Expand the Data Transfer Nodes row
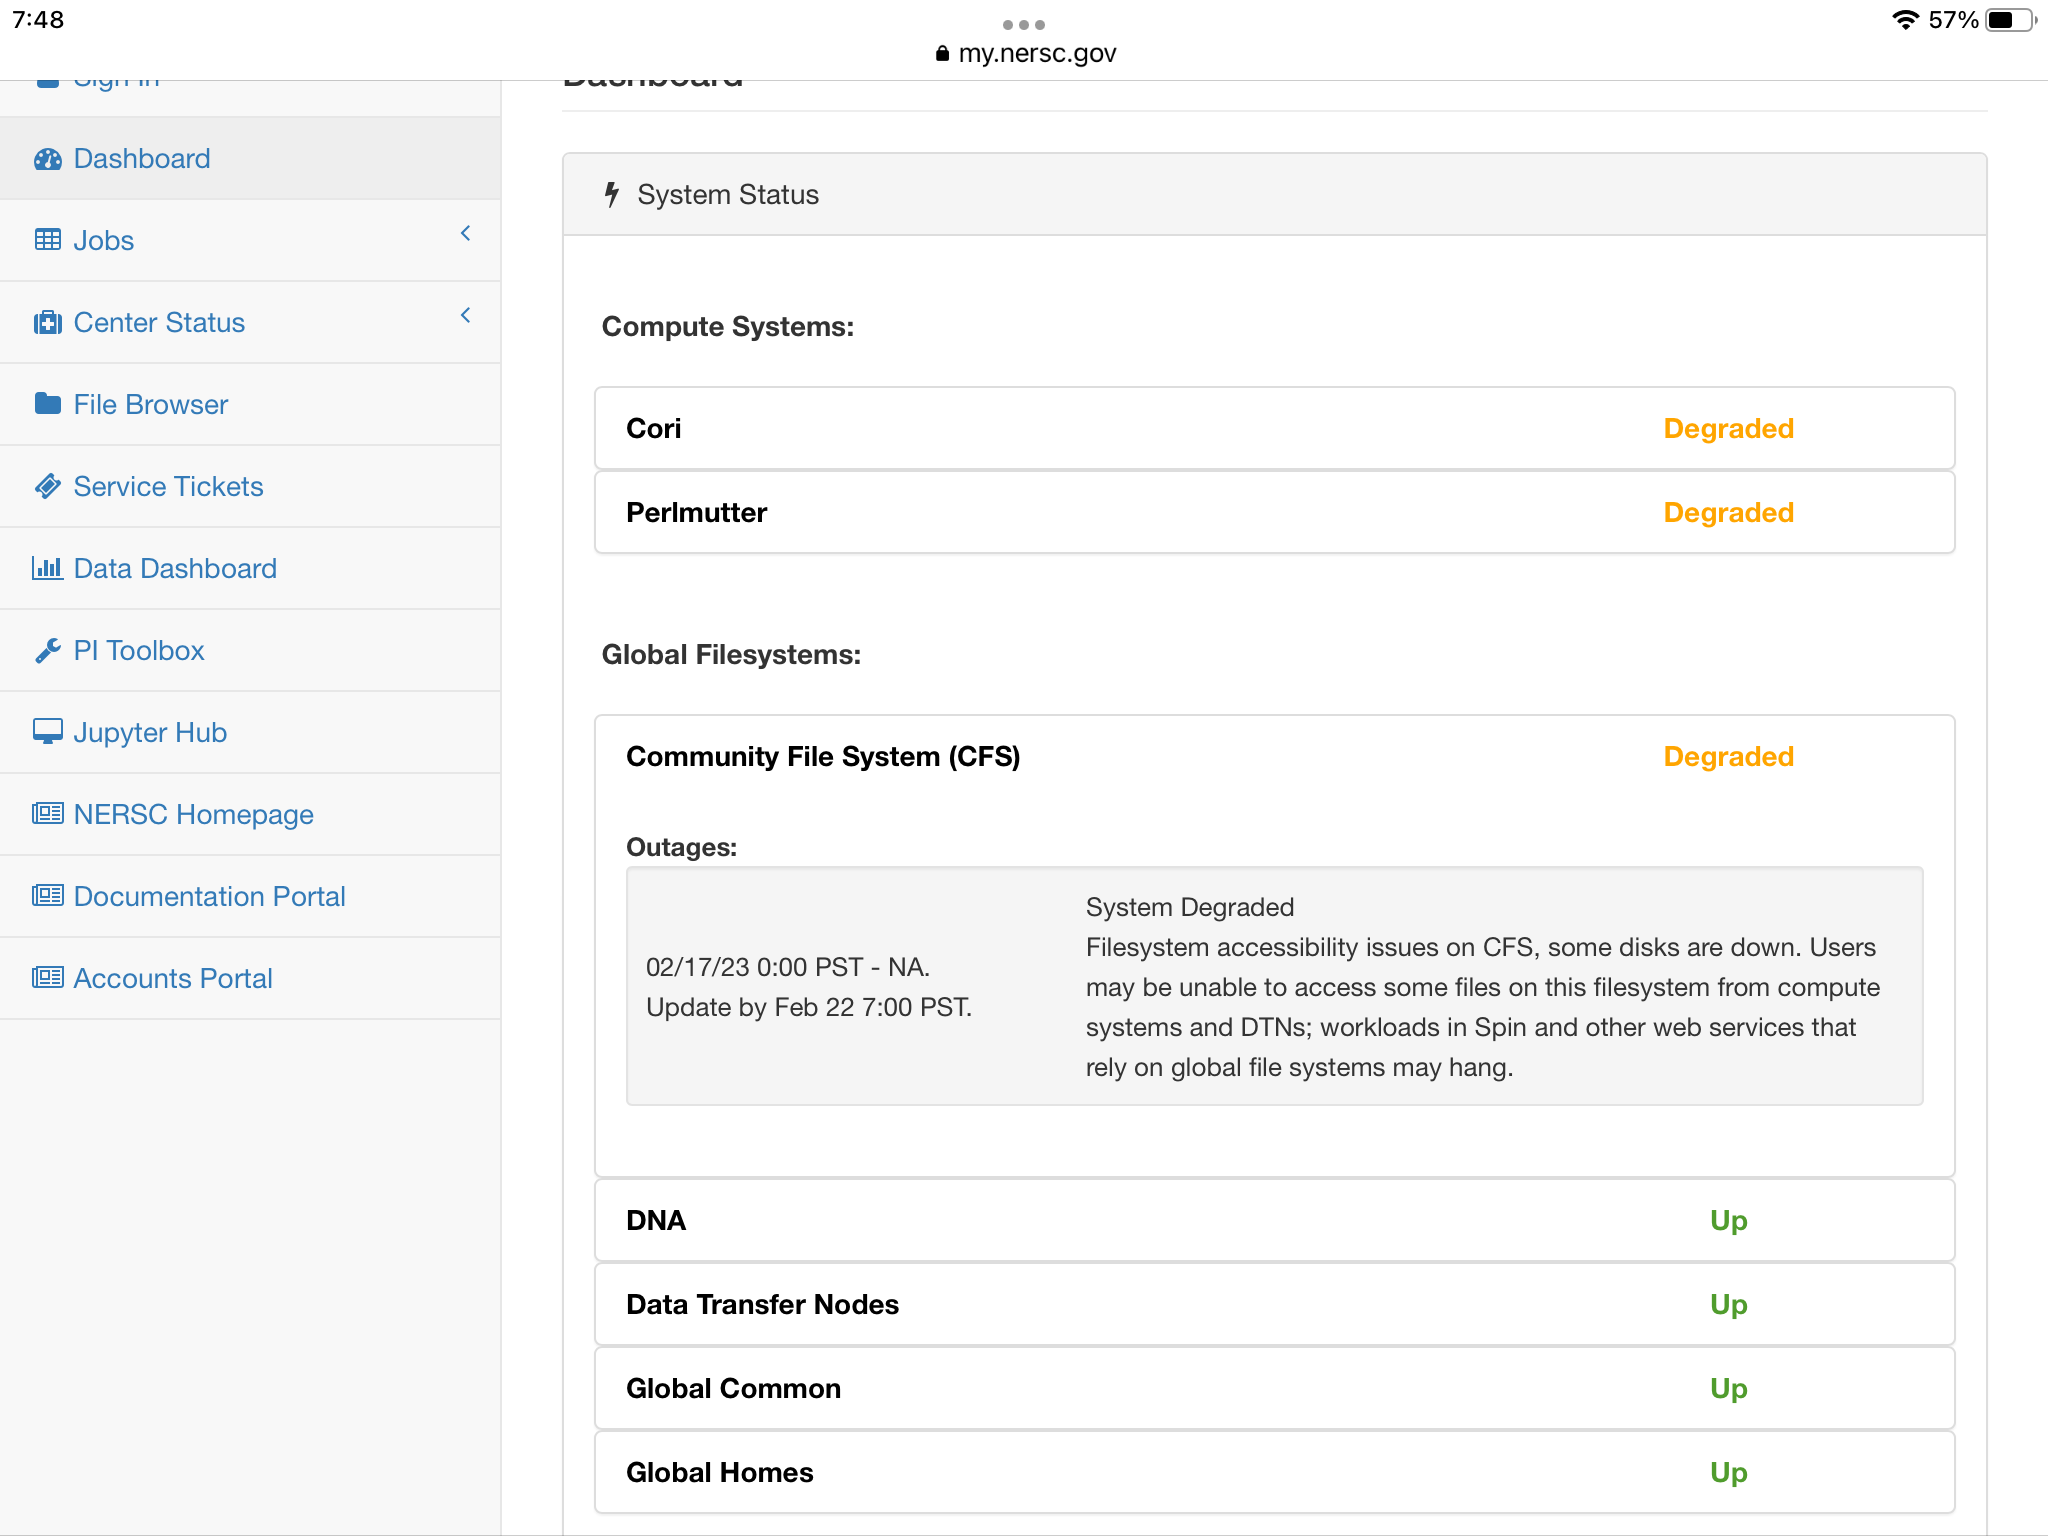 (1274, 1305)
